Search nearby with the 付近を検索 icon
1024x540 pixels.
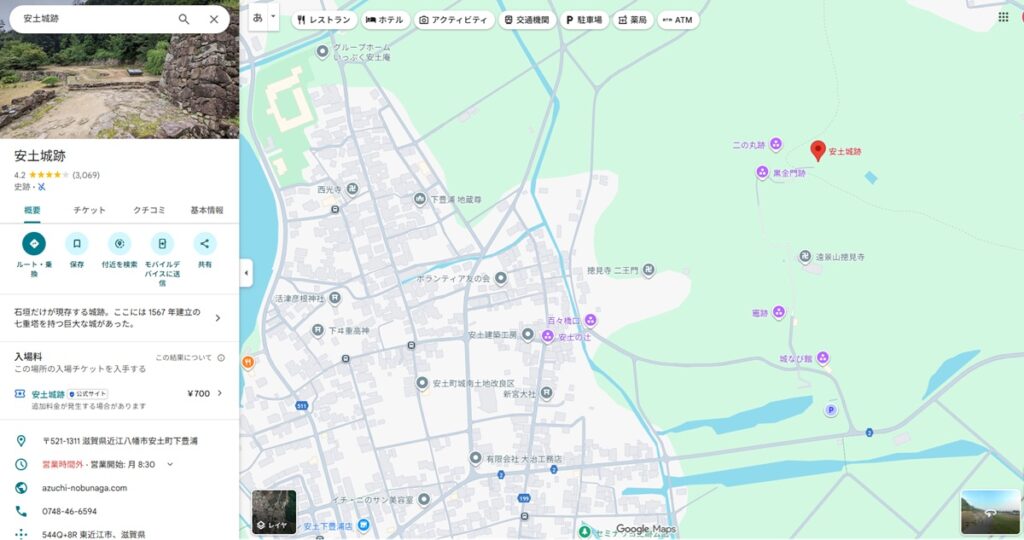click(x=120, y=243)
